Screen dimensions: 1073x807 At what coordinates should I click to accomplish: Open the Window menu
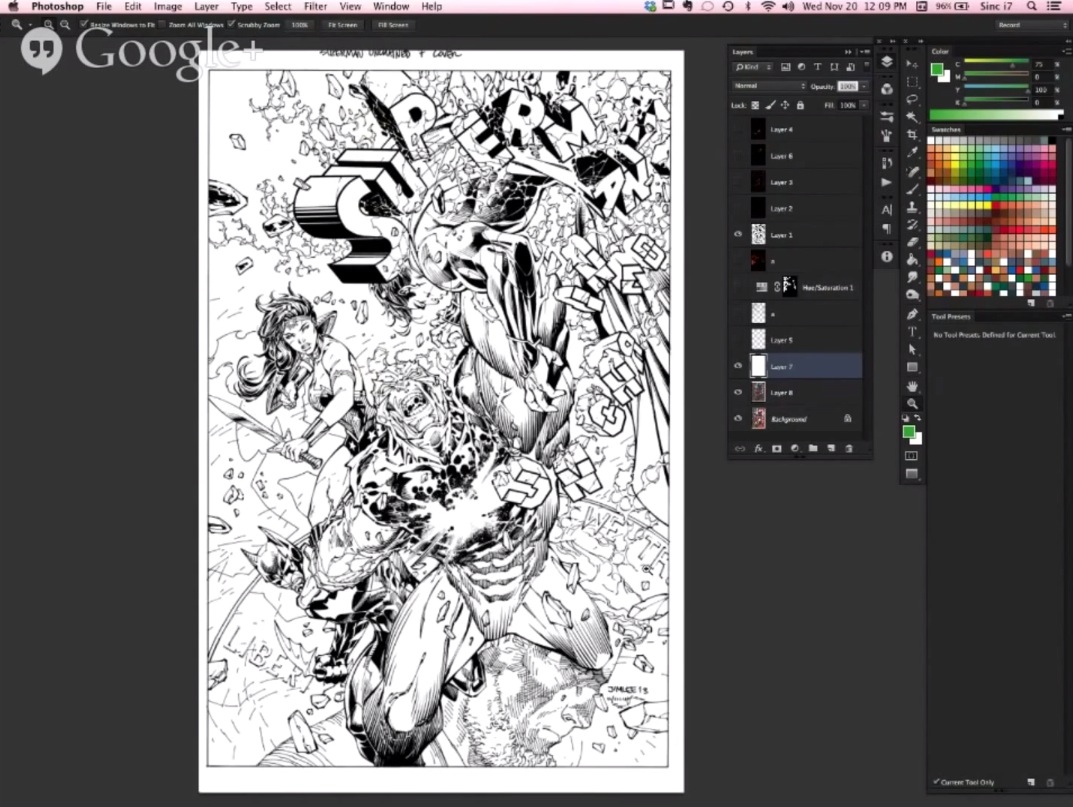point(391,6)
